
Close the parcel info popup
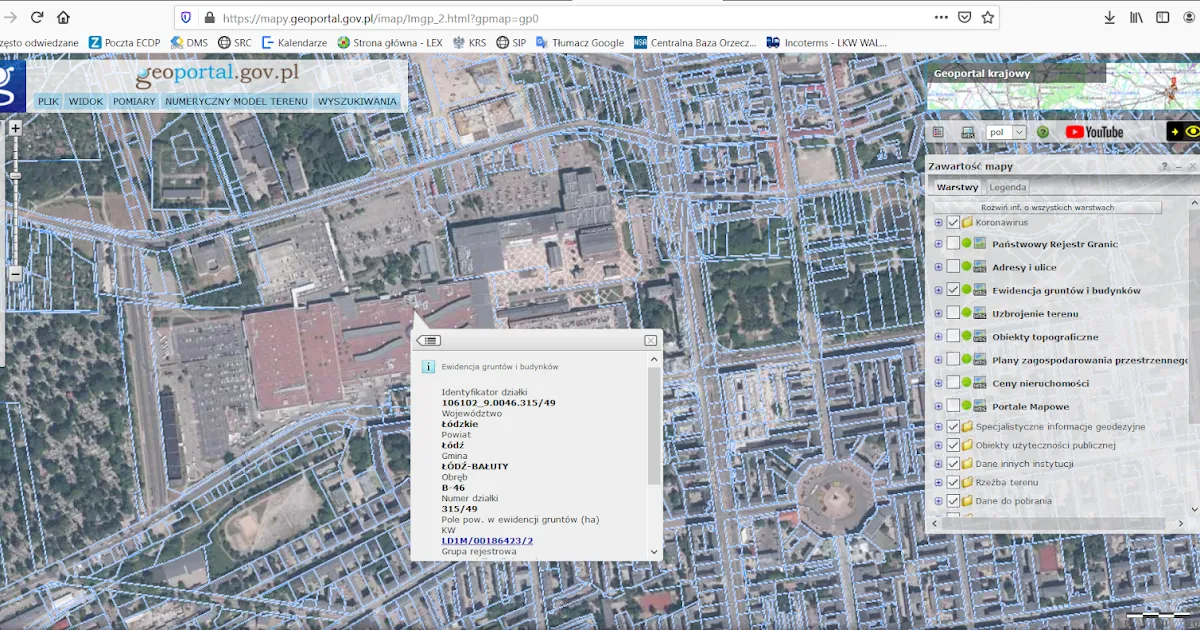[651, 340]
